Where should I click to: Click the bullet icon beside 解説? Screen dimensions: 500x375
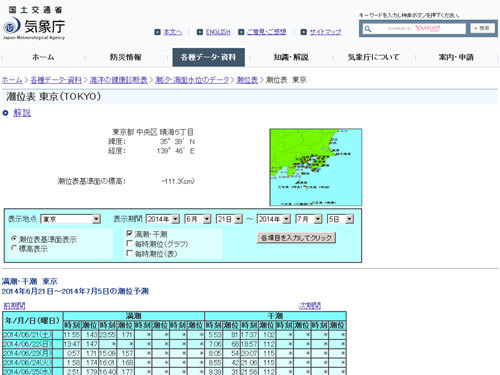(x=5, y=113)
